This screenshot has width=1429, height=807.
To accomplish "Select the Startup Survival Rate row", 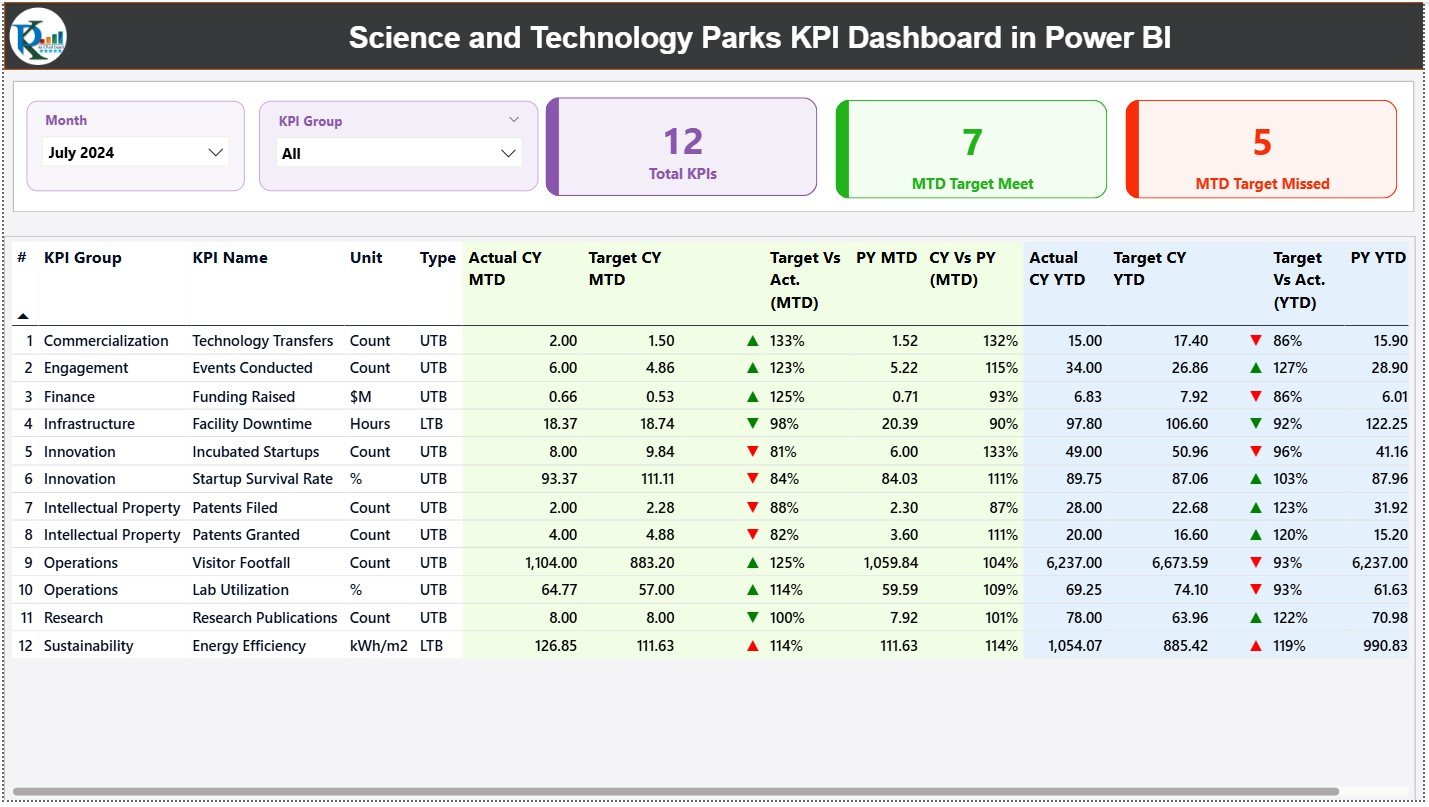I will point(263,479).
